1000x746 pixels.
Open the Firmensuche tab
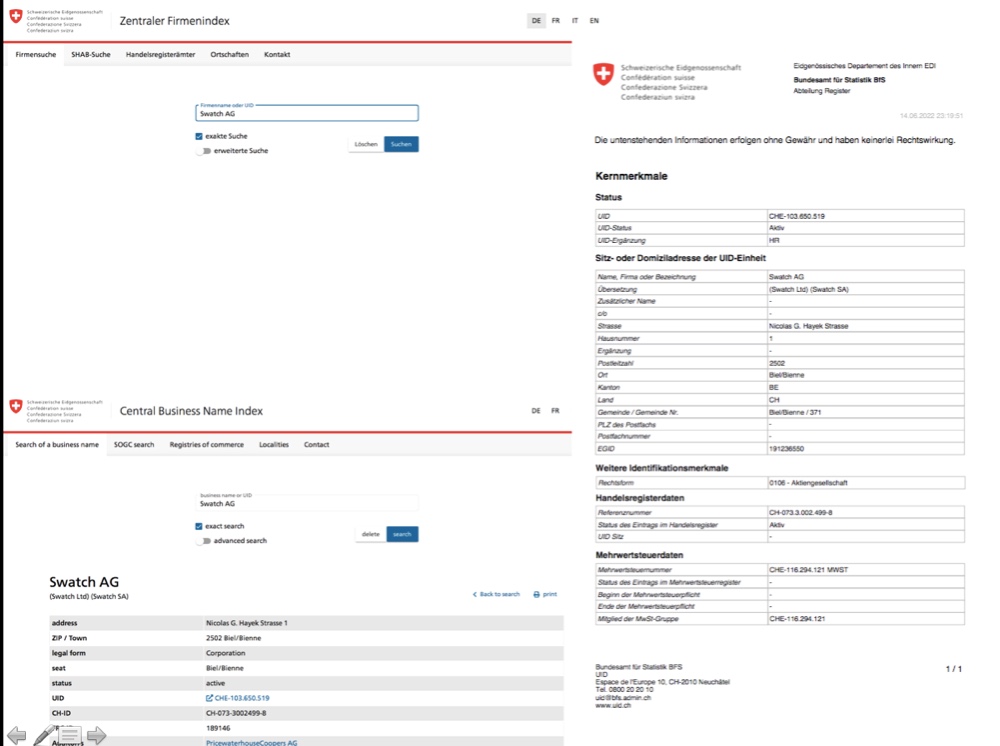[x=36, y=55]
